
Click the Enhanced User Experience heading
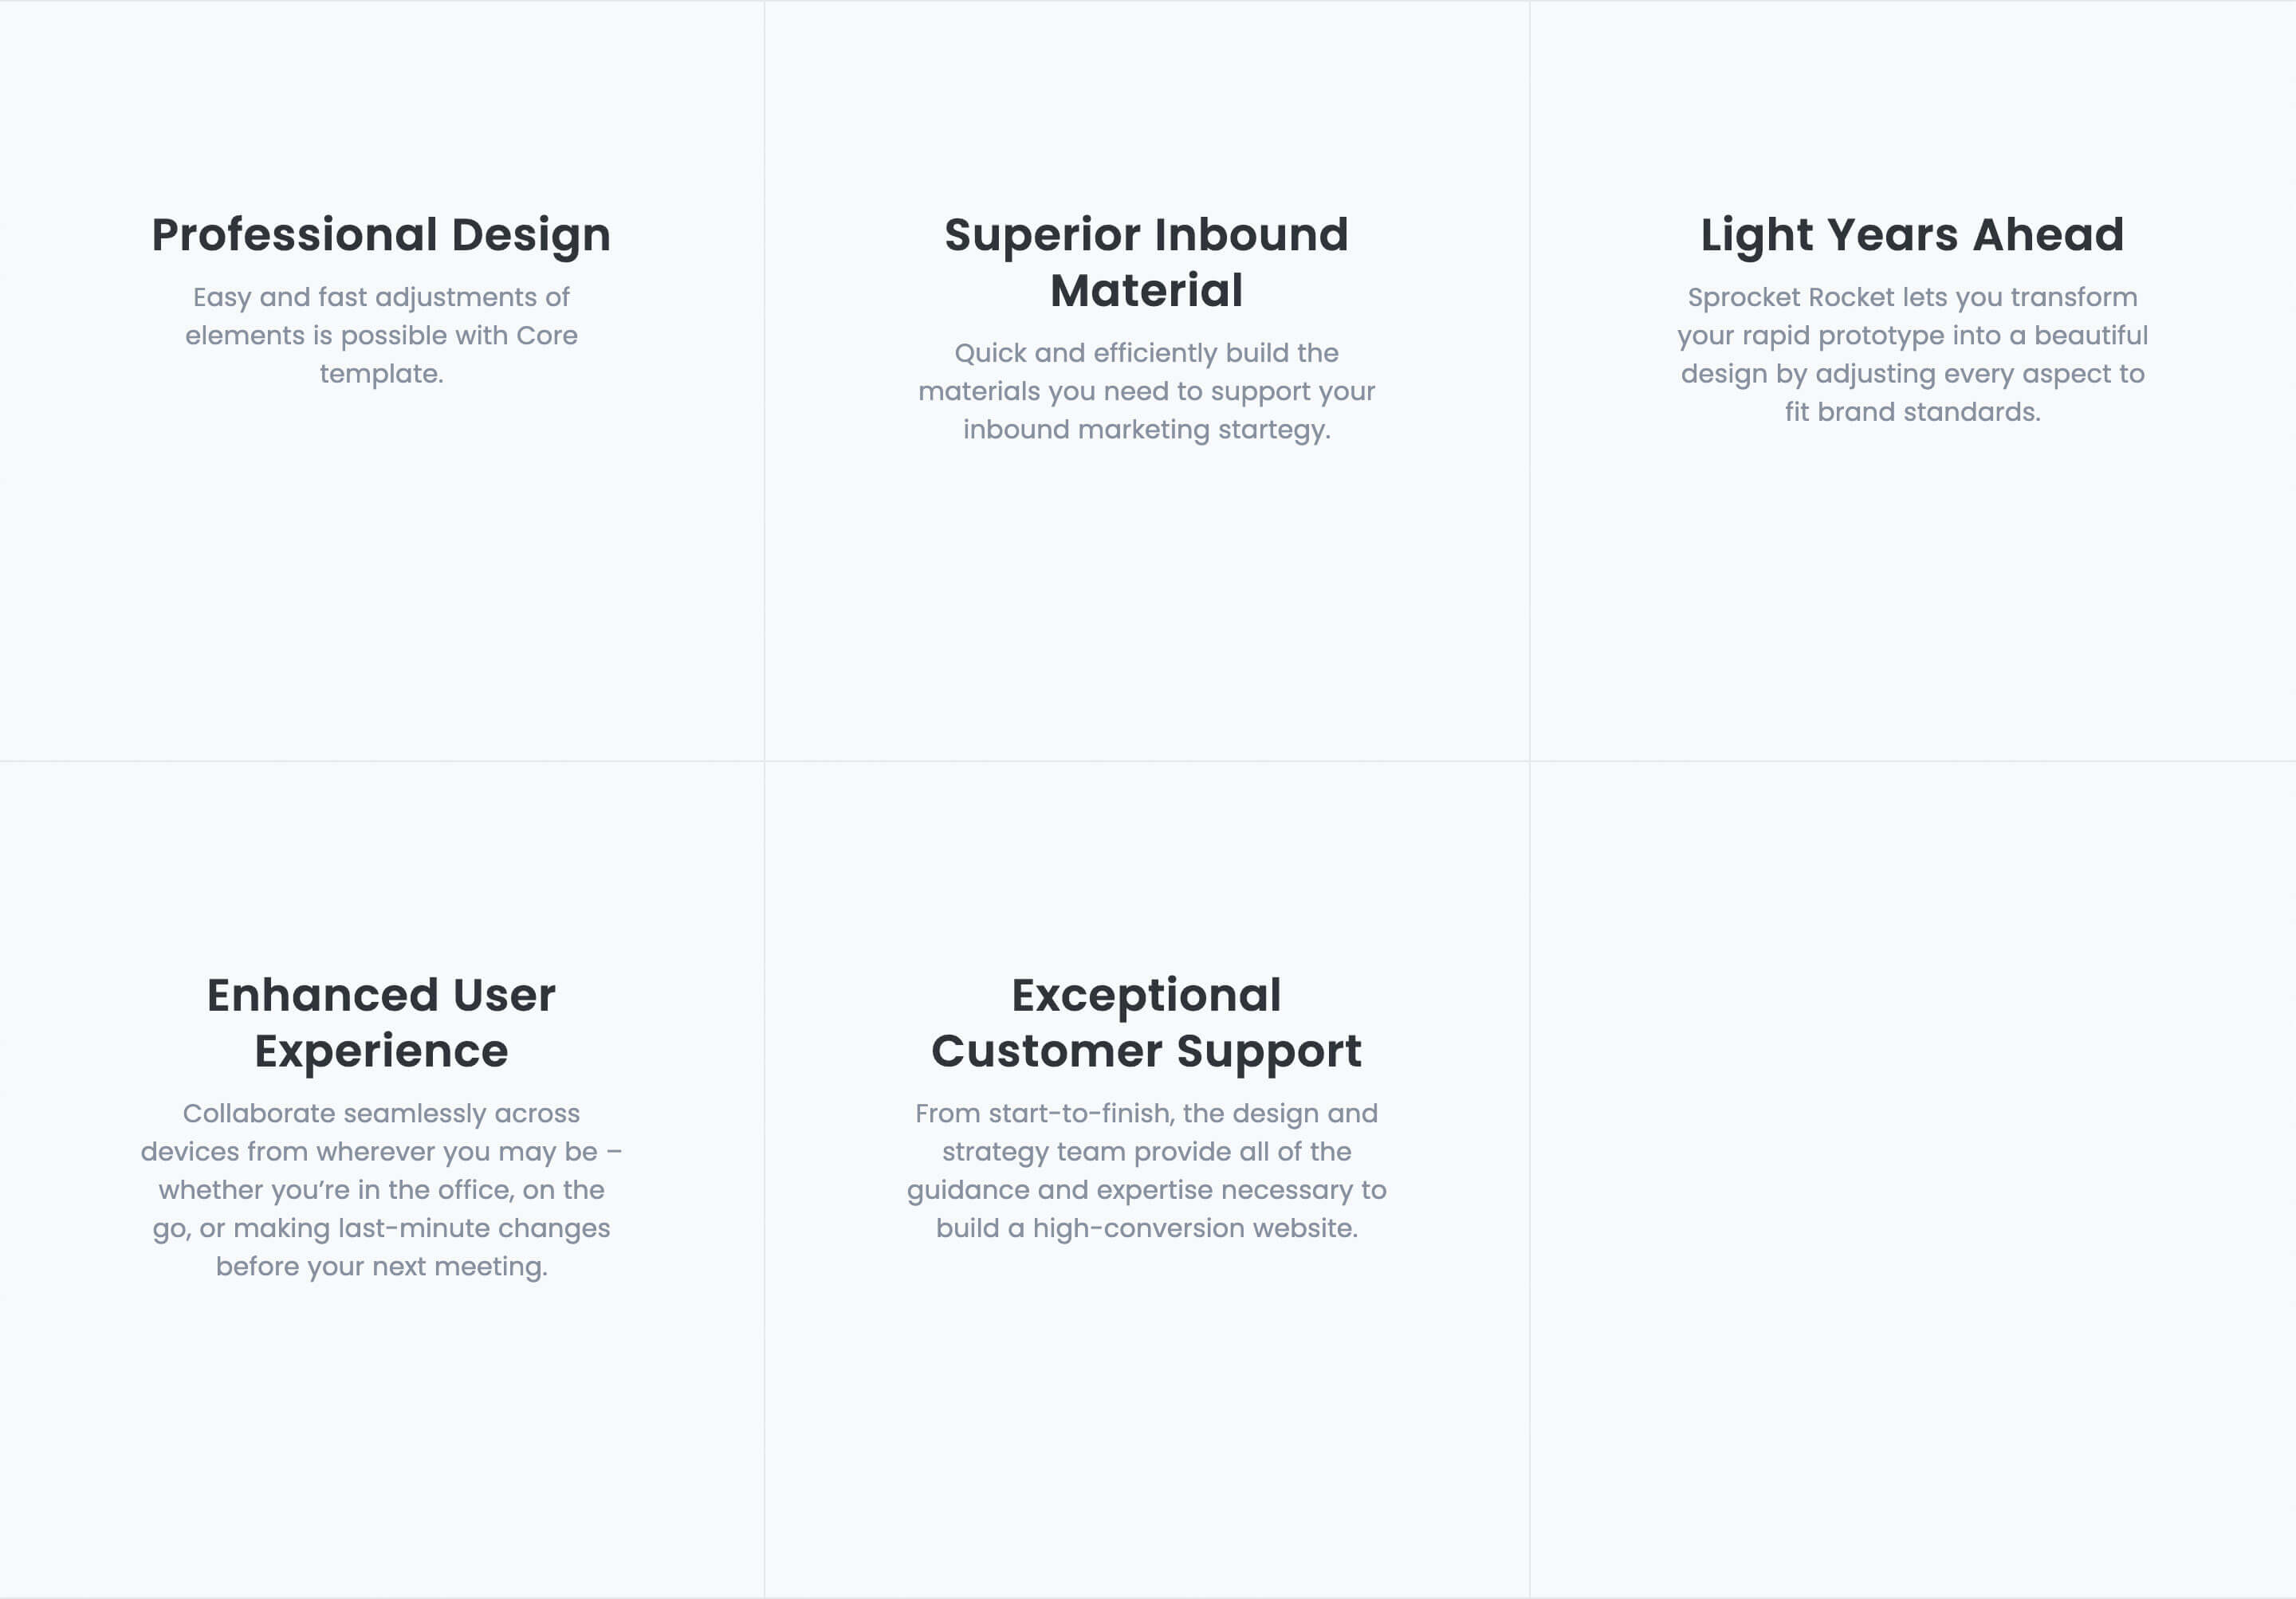coord(381,1022)
